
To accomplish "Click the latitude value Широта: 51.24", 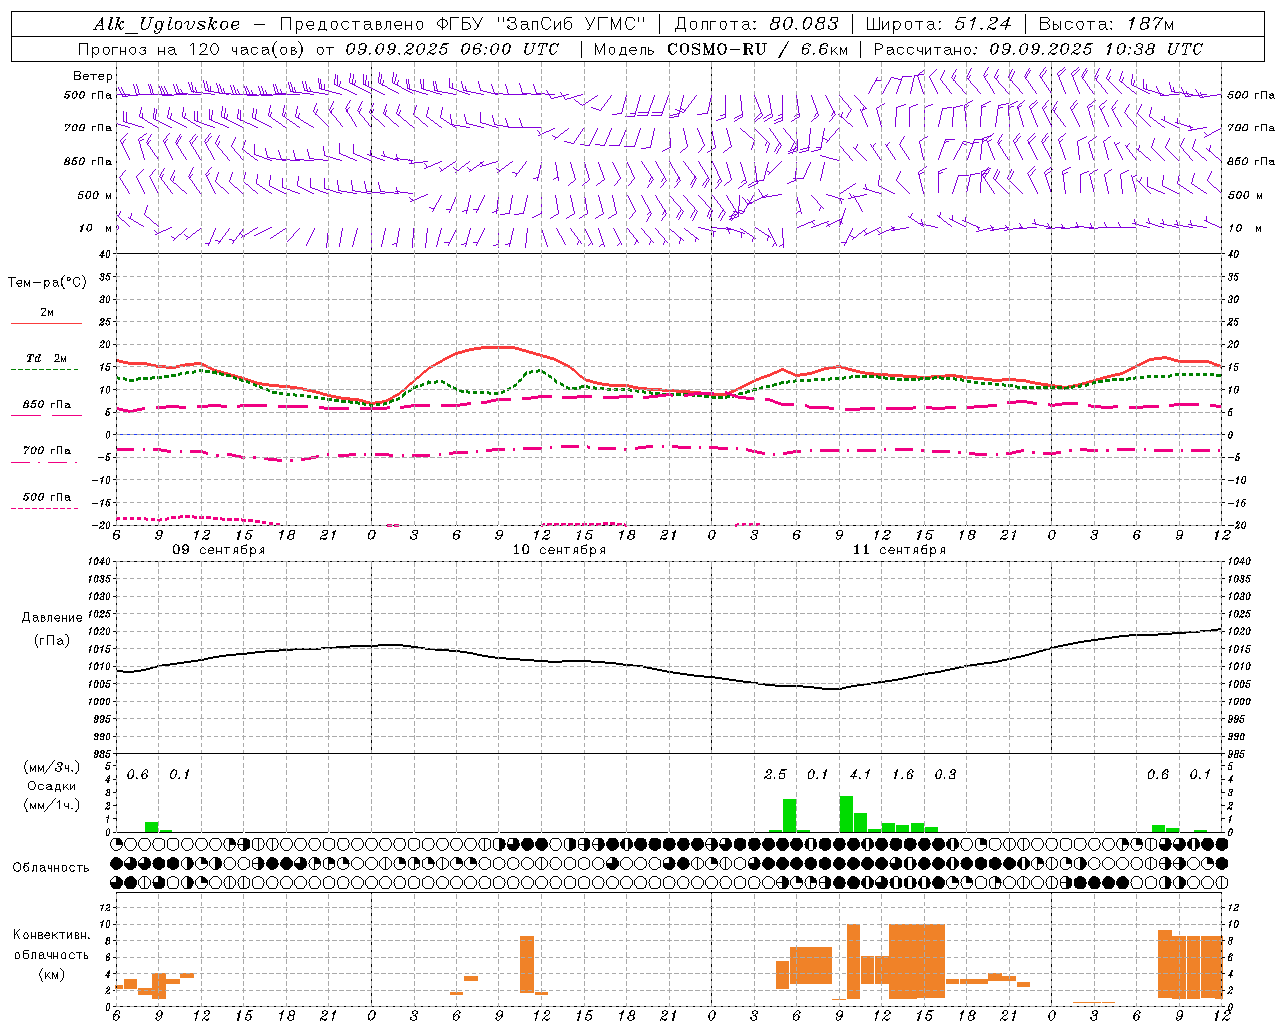I will tap(938, 25).
